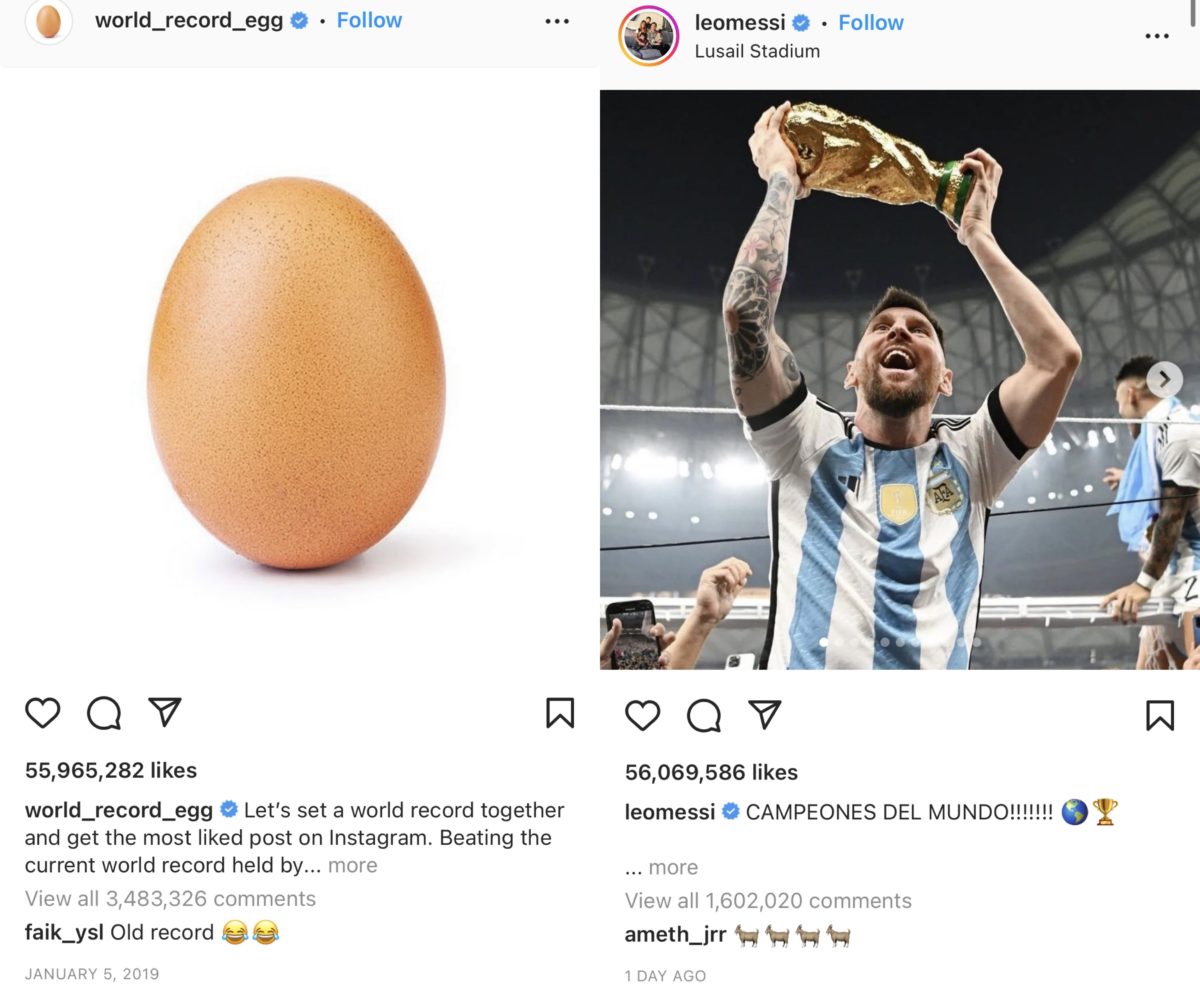Expand the egg caption with 'more'
This screenshot has width=1200, height=990.
353,866
